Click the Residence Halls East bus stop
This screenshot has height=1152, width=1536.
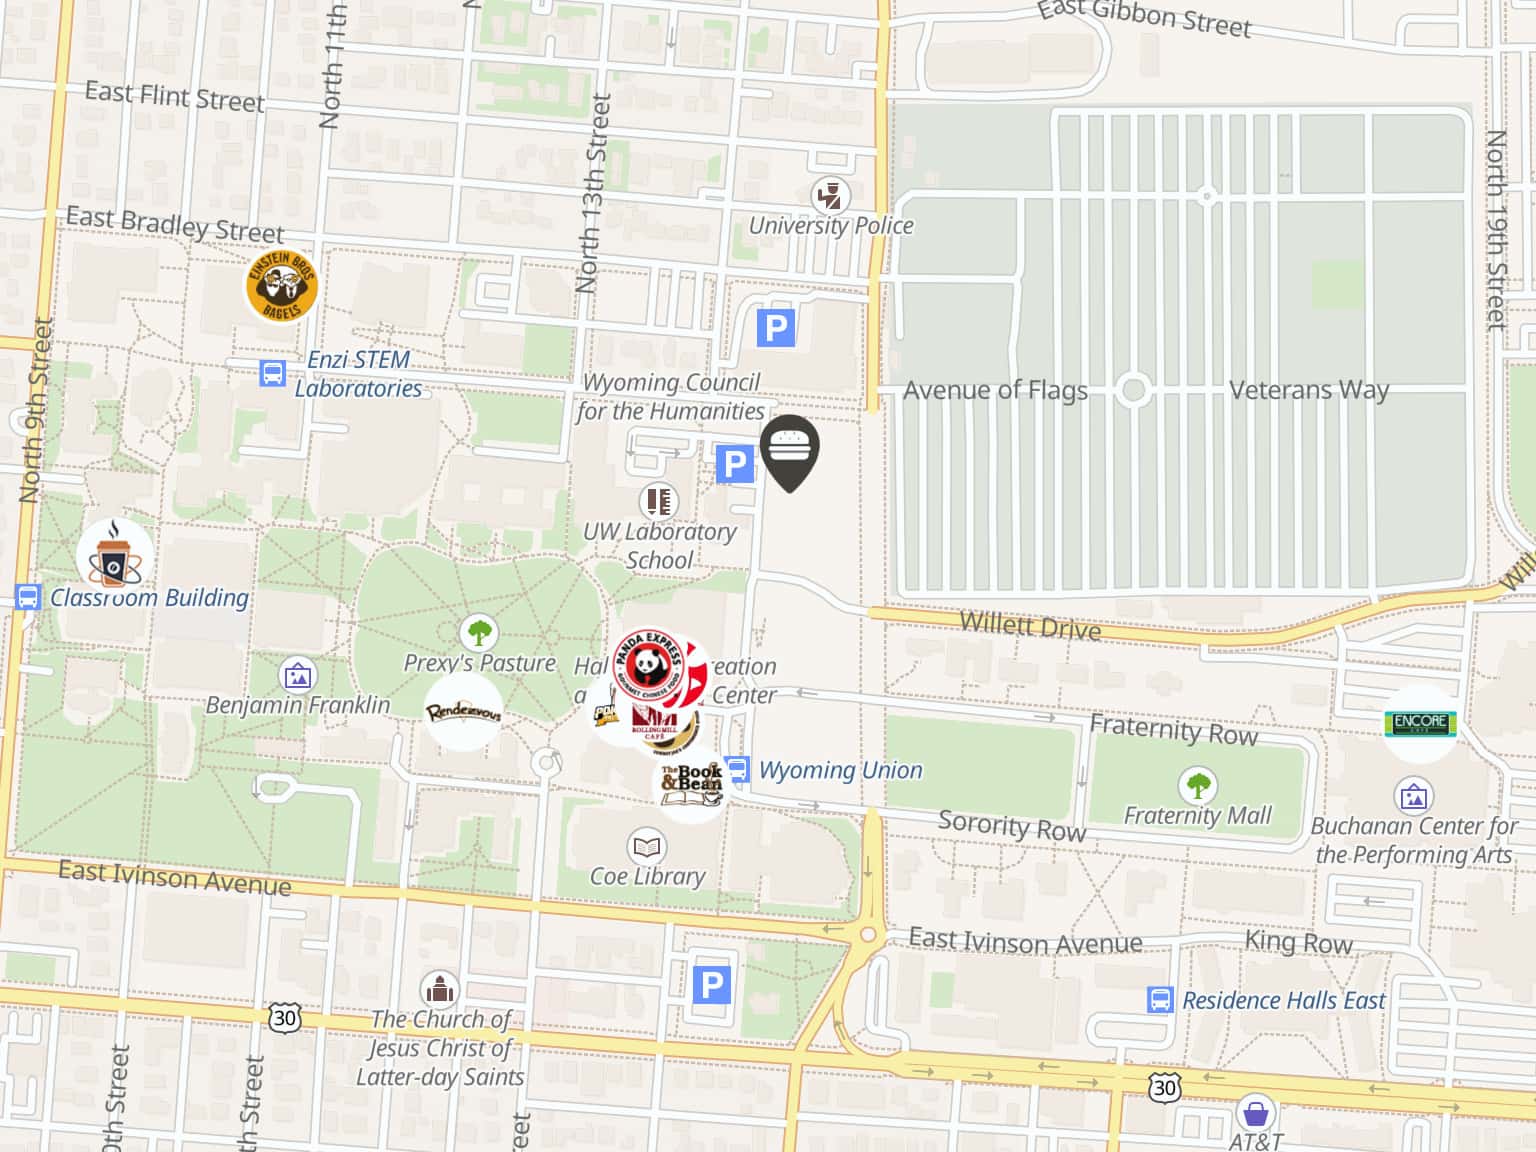[x=1160, y=1000]
